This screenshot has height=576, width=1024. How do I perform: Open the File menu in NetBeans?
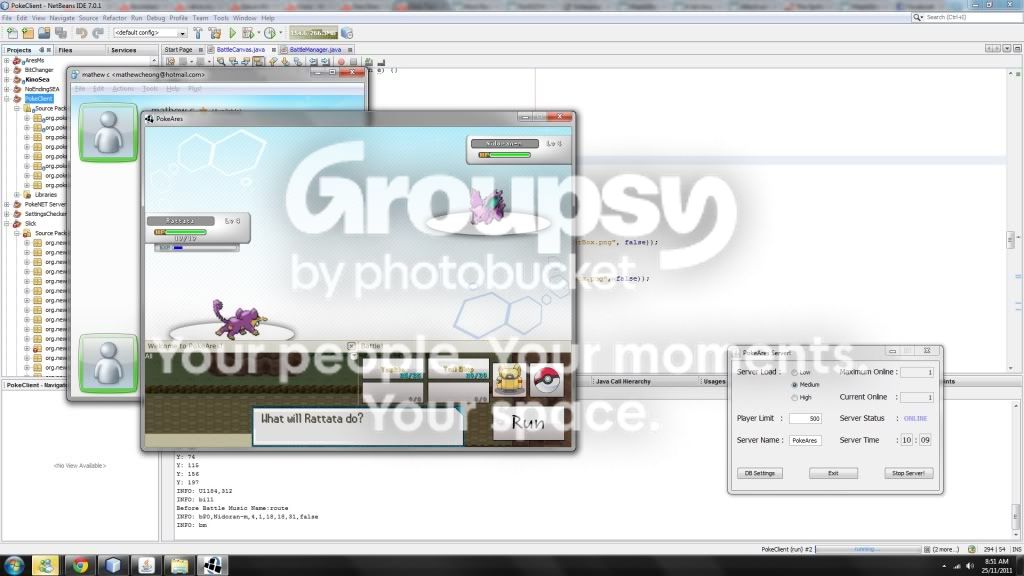click(x=7, y=18)
